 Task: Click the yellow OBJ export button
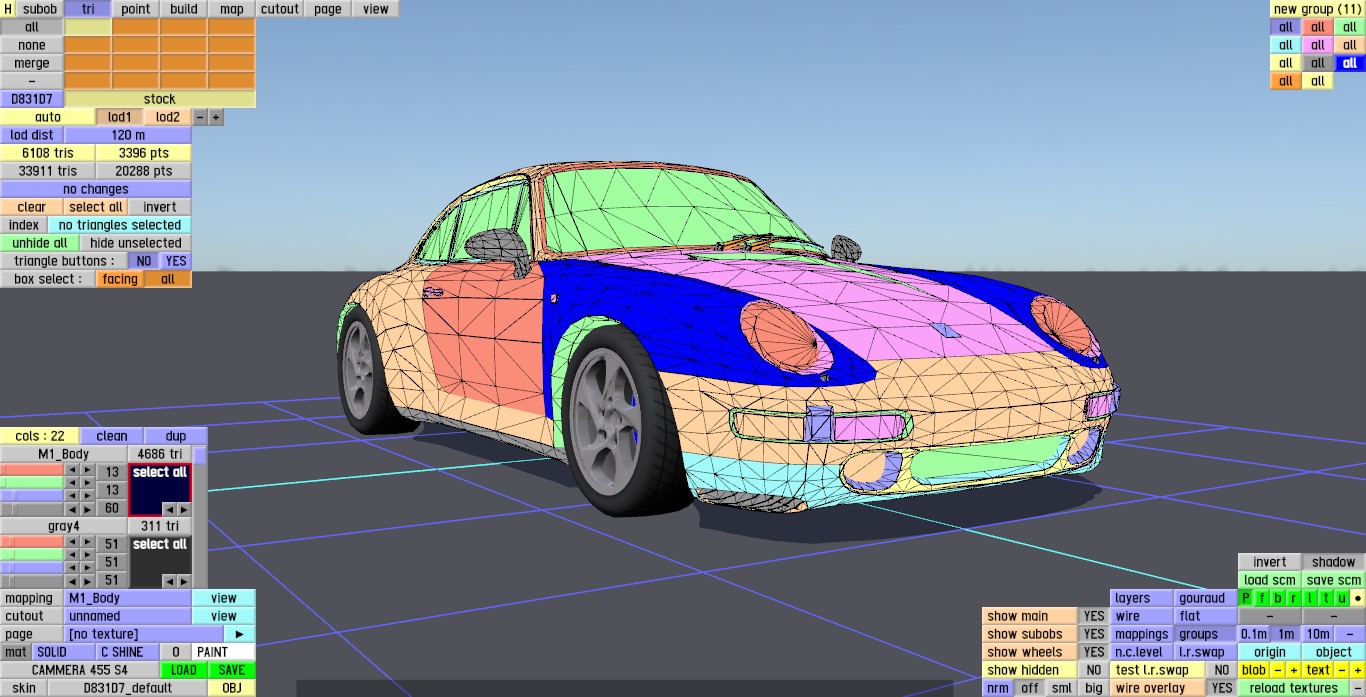click(232, 688)
